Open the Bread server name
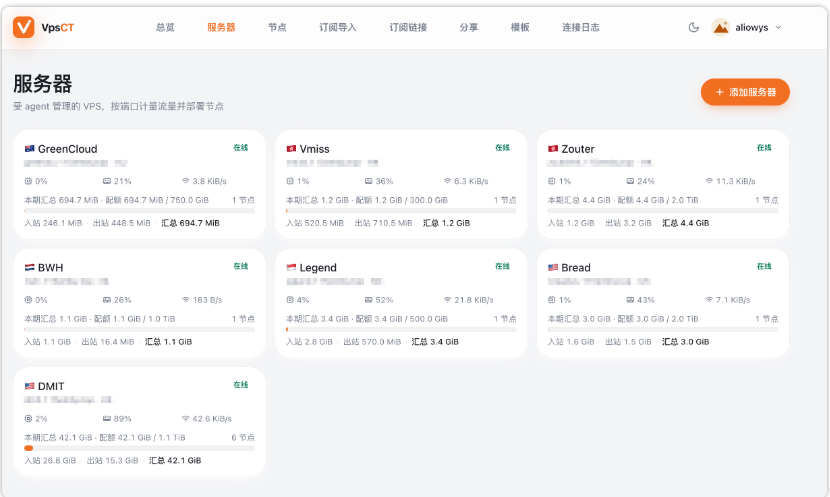Screen dimensions: 830x497 pos(576,267)
